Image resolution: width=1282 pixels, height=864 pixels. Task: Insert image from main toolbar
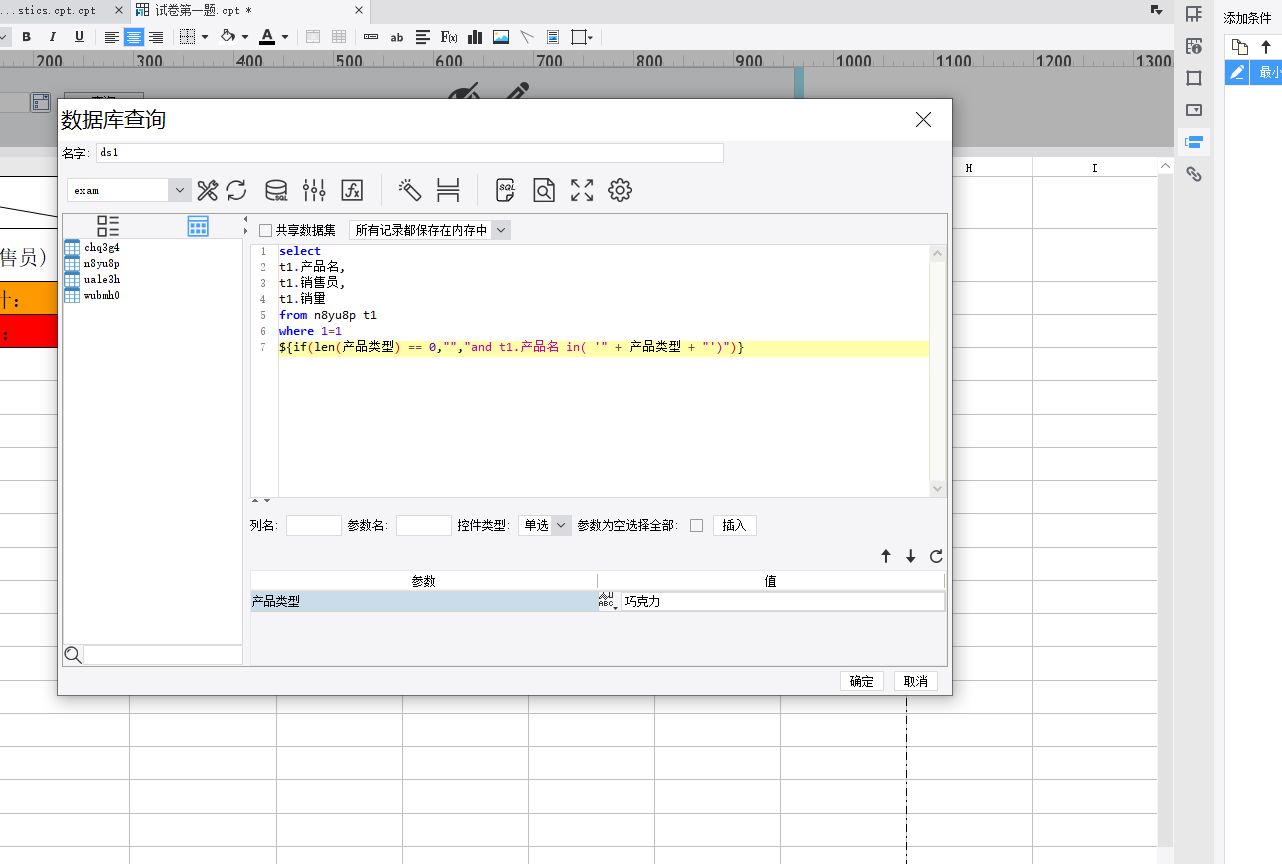501,37
